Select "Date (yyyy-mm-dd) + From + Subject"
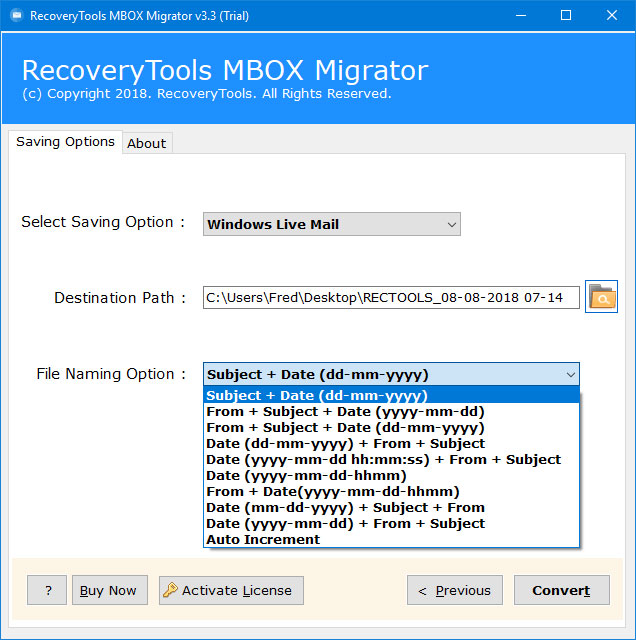636x640 pixels. (391, 523)
